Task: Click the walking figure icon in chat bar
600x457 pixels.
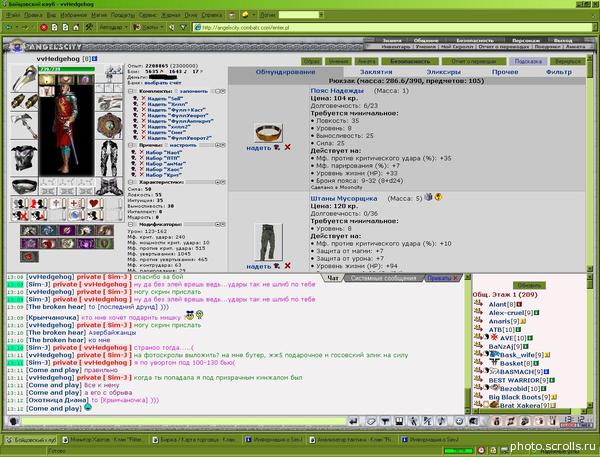Action: (x=413, y=421)
